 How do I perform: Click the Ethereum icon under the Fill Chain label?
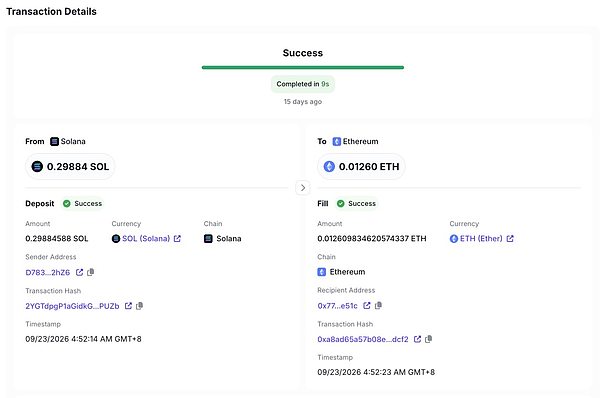[321, 272]
